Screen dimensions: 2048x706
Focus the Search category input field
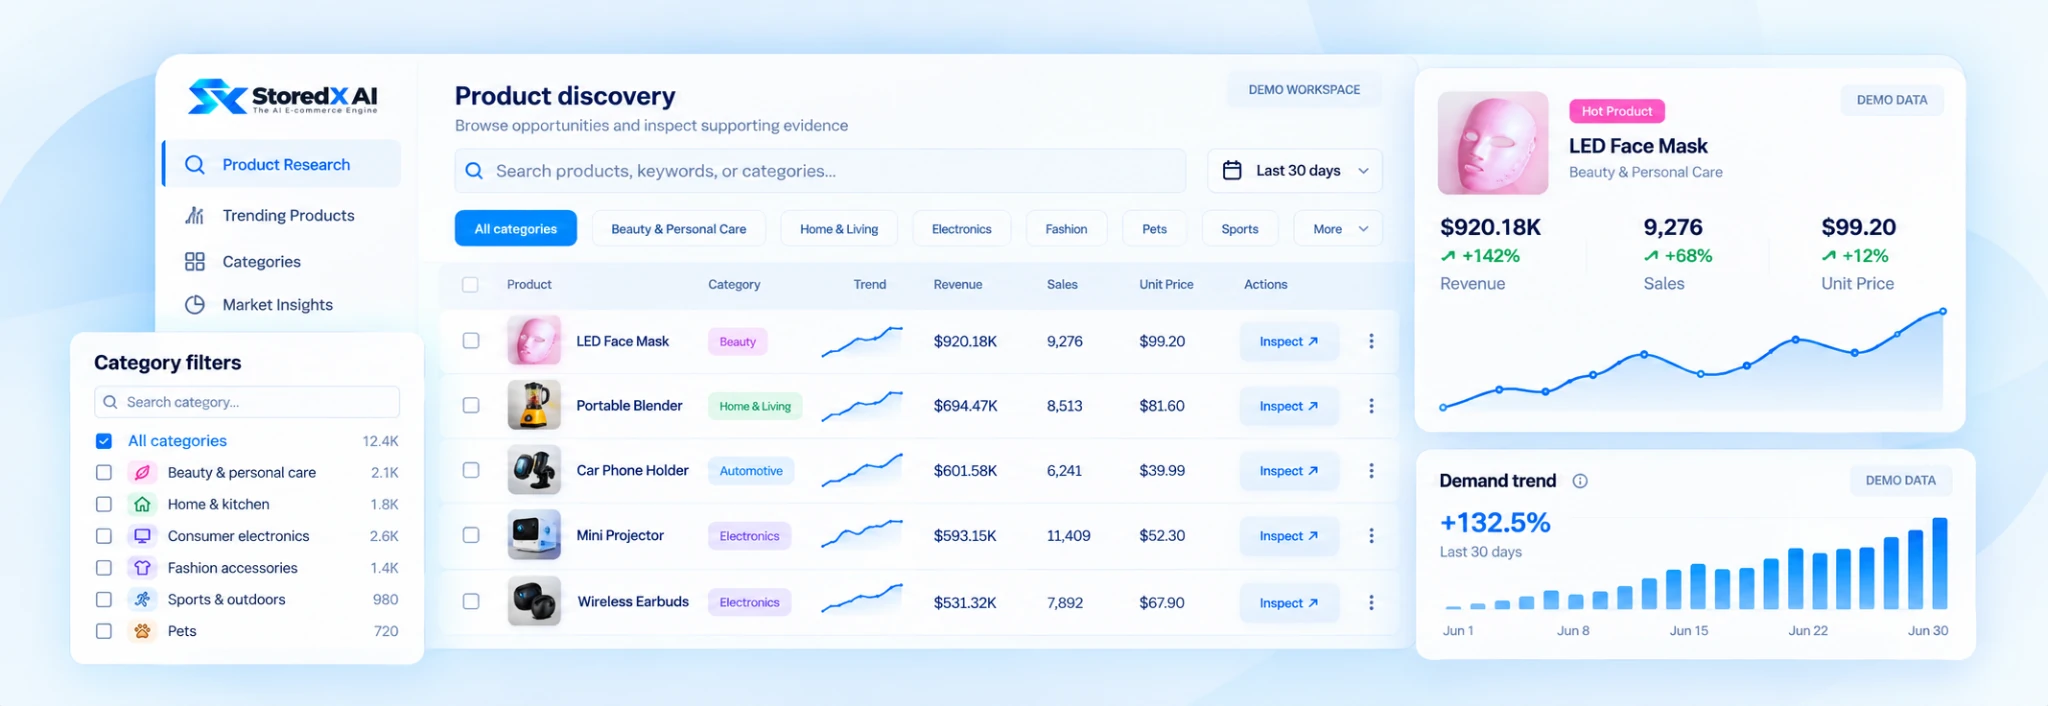(247, 402)
